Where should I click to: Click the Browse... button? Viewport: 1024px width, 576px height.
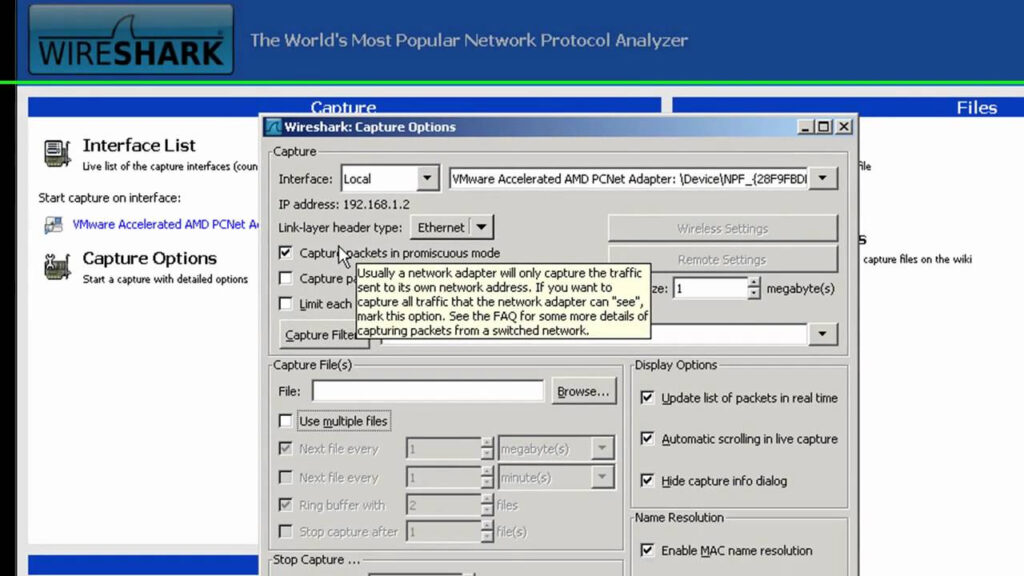click(x=583, y=391)
